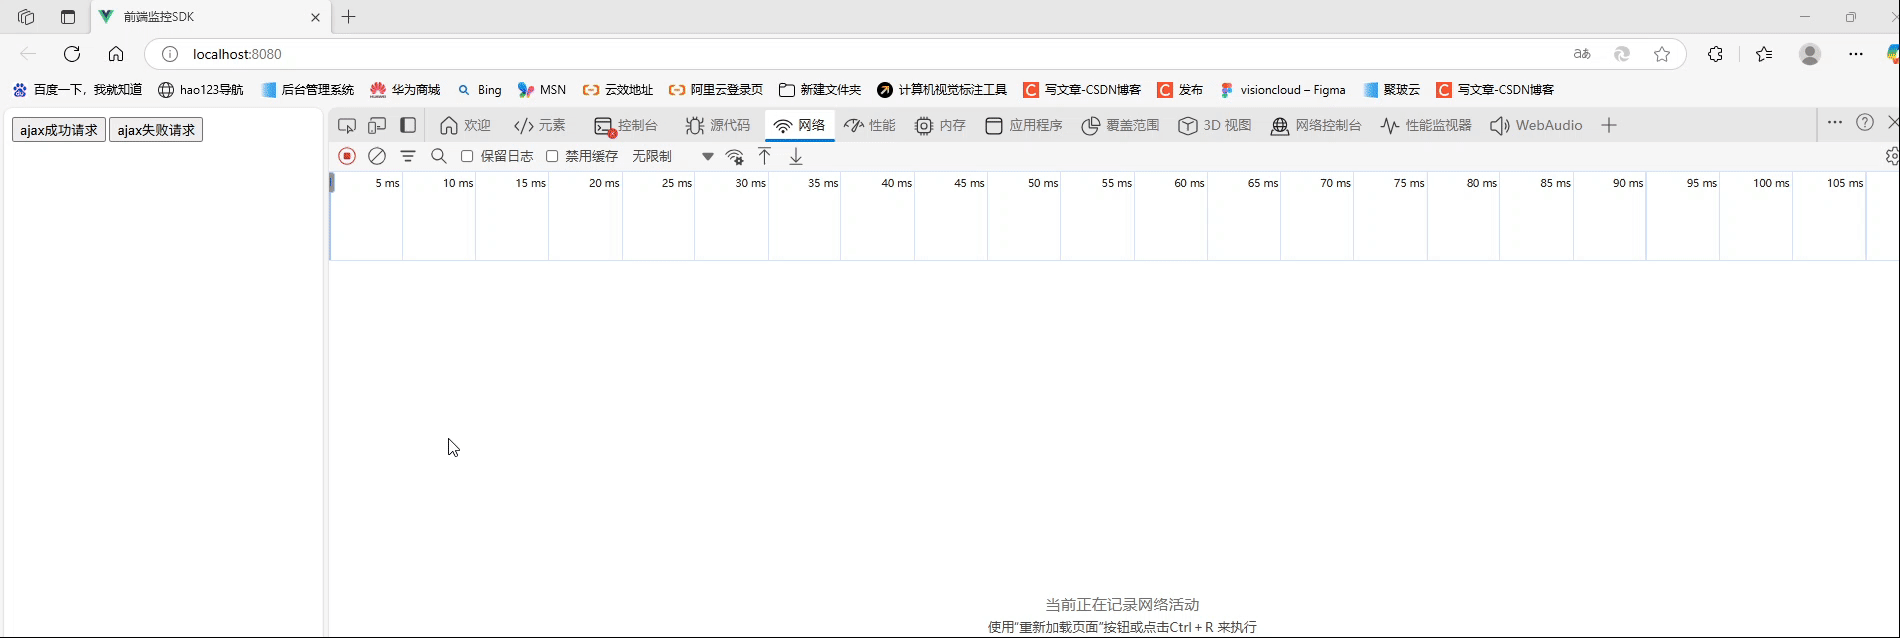Toggle device emulation icon
Screen dimensions: 1900x638
377,125
